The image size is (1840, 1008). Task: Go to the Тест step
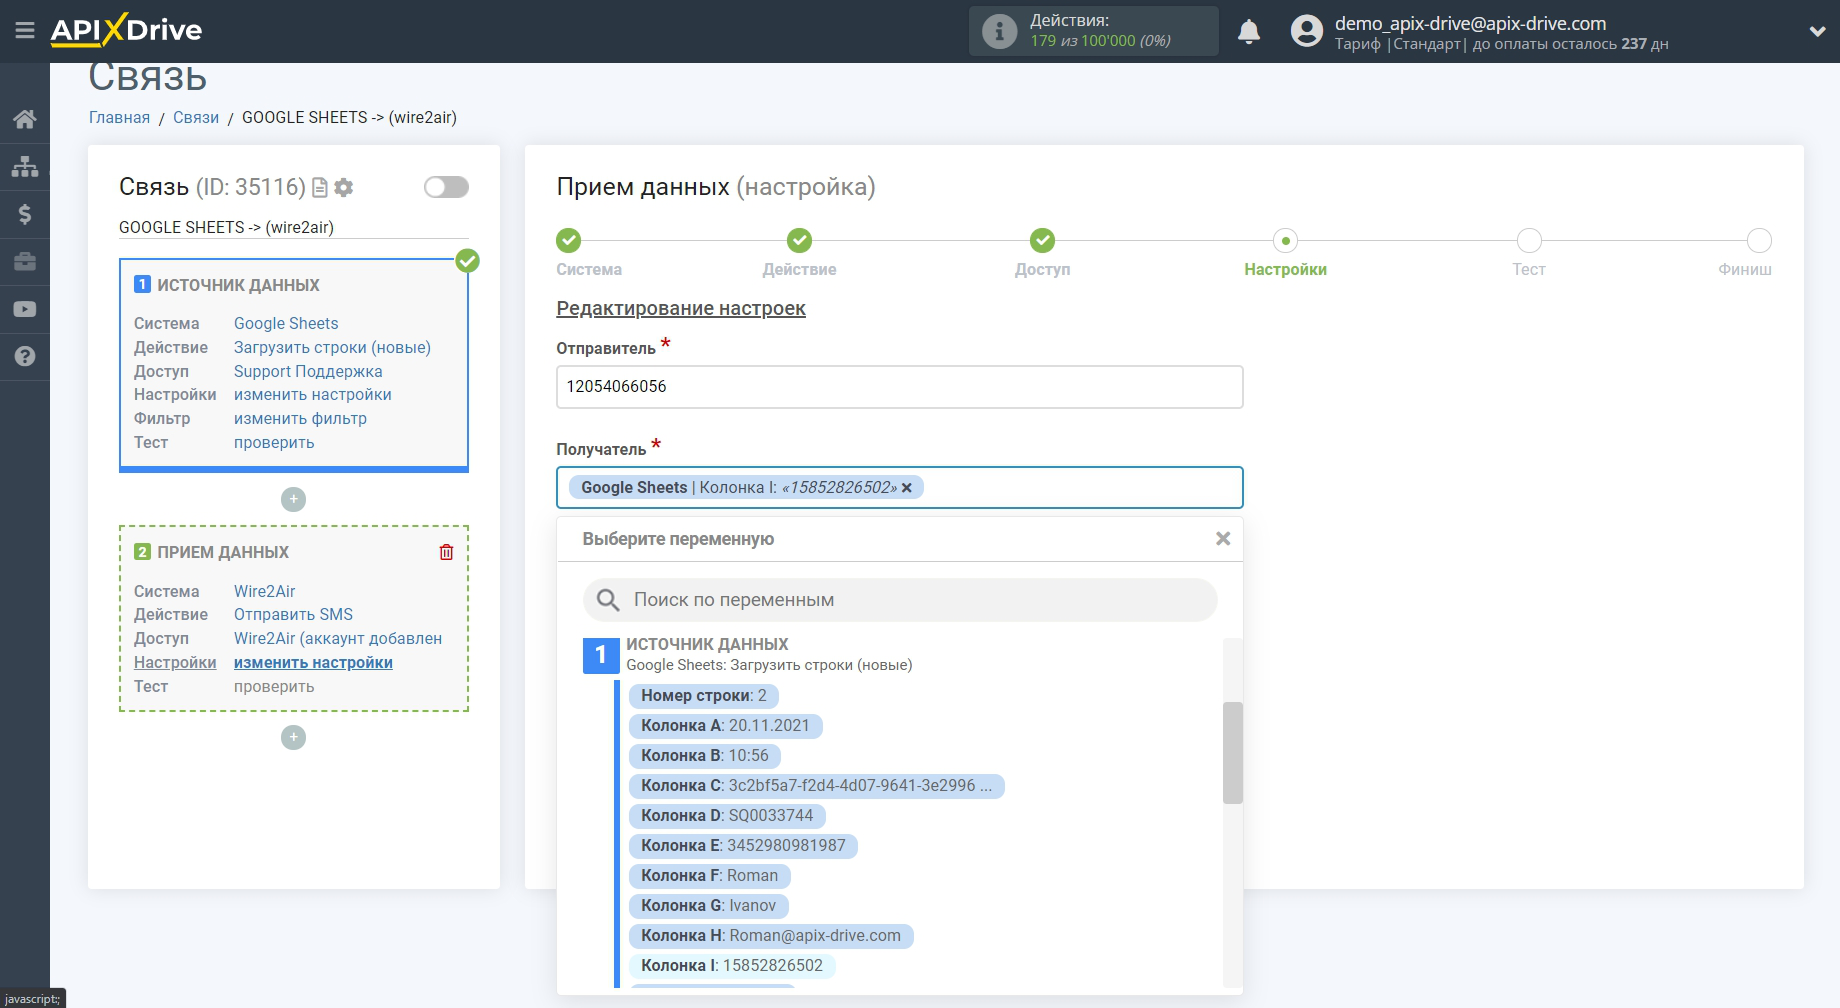click(x=1529, y=241)
